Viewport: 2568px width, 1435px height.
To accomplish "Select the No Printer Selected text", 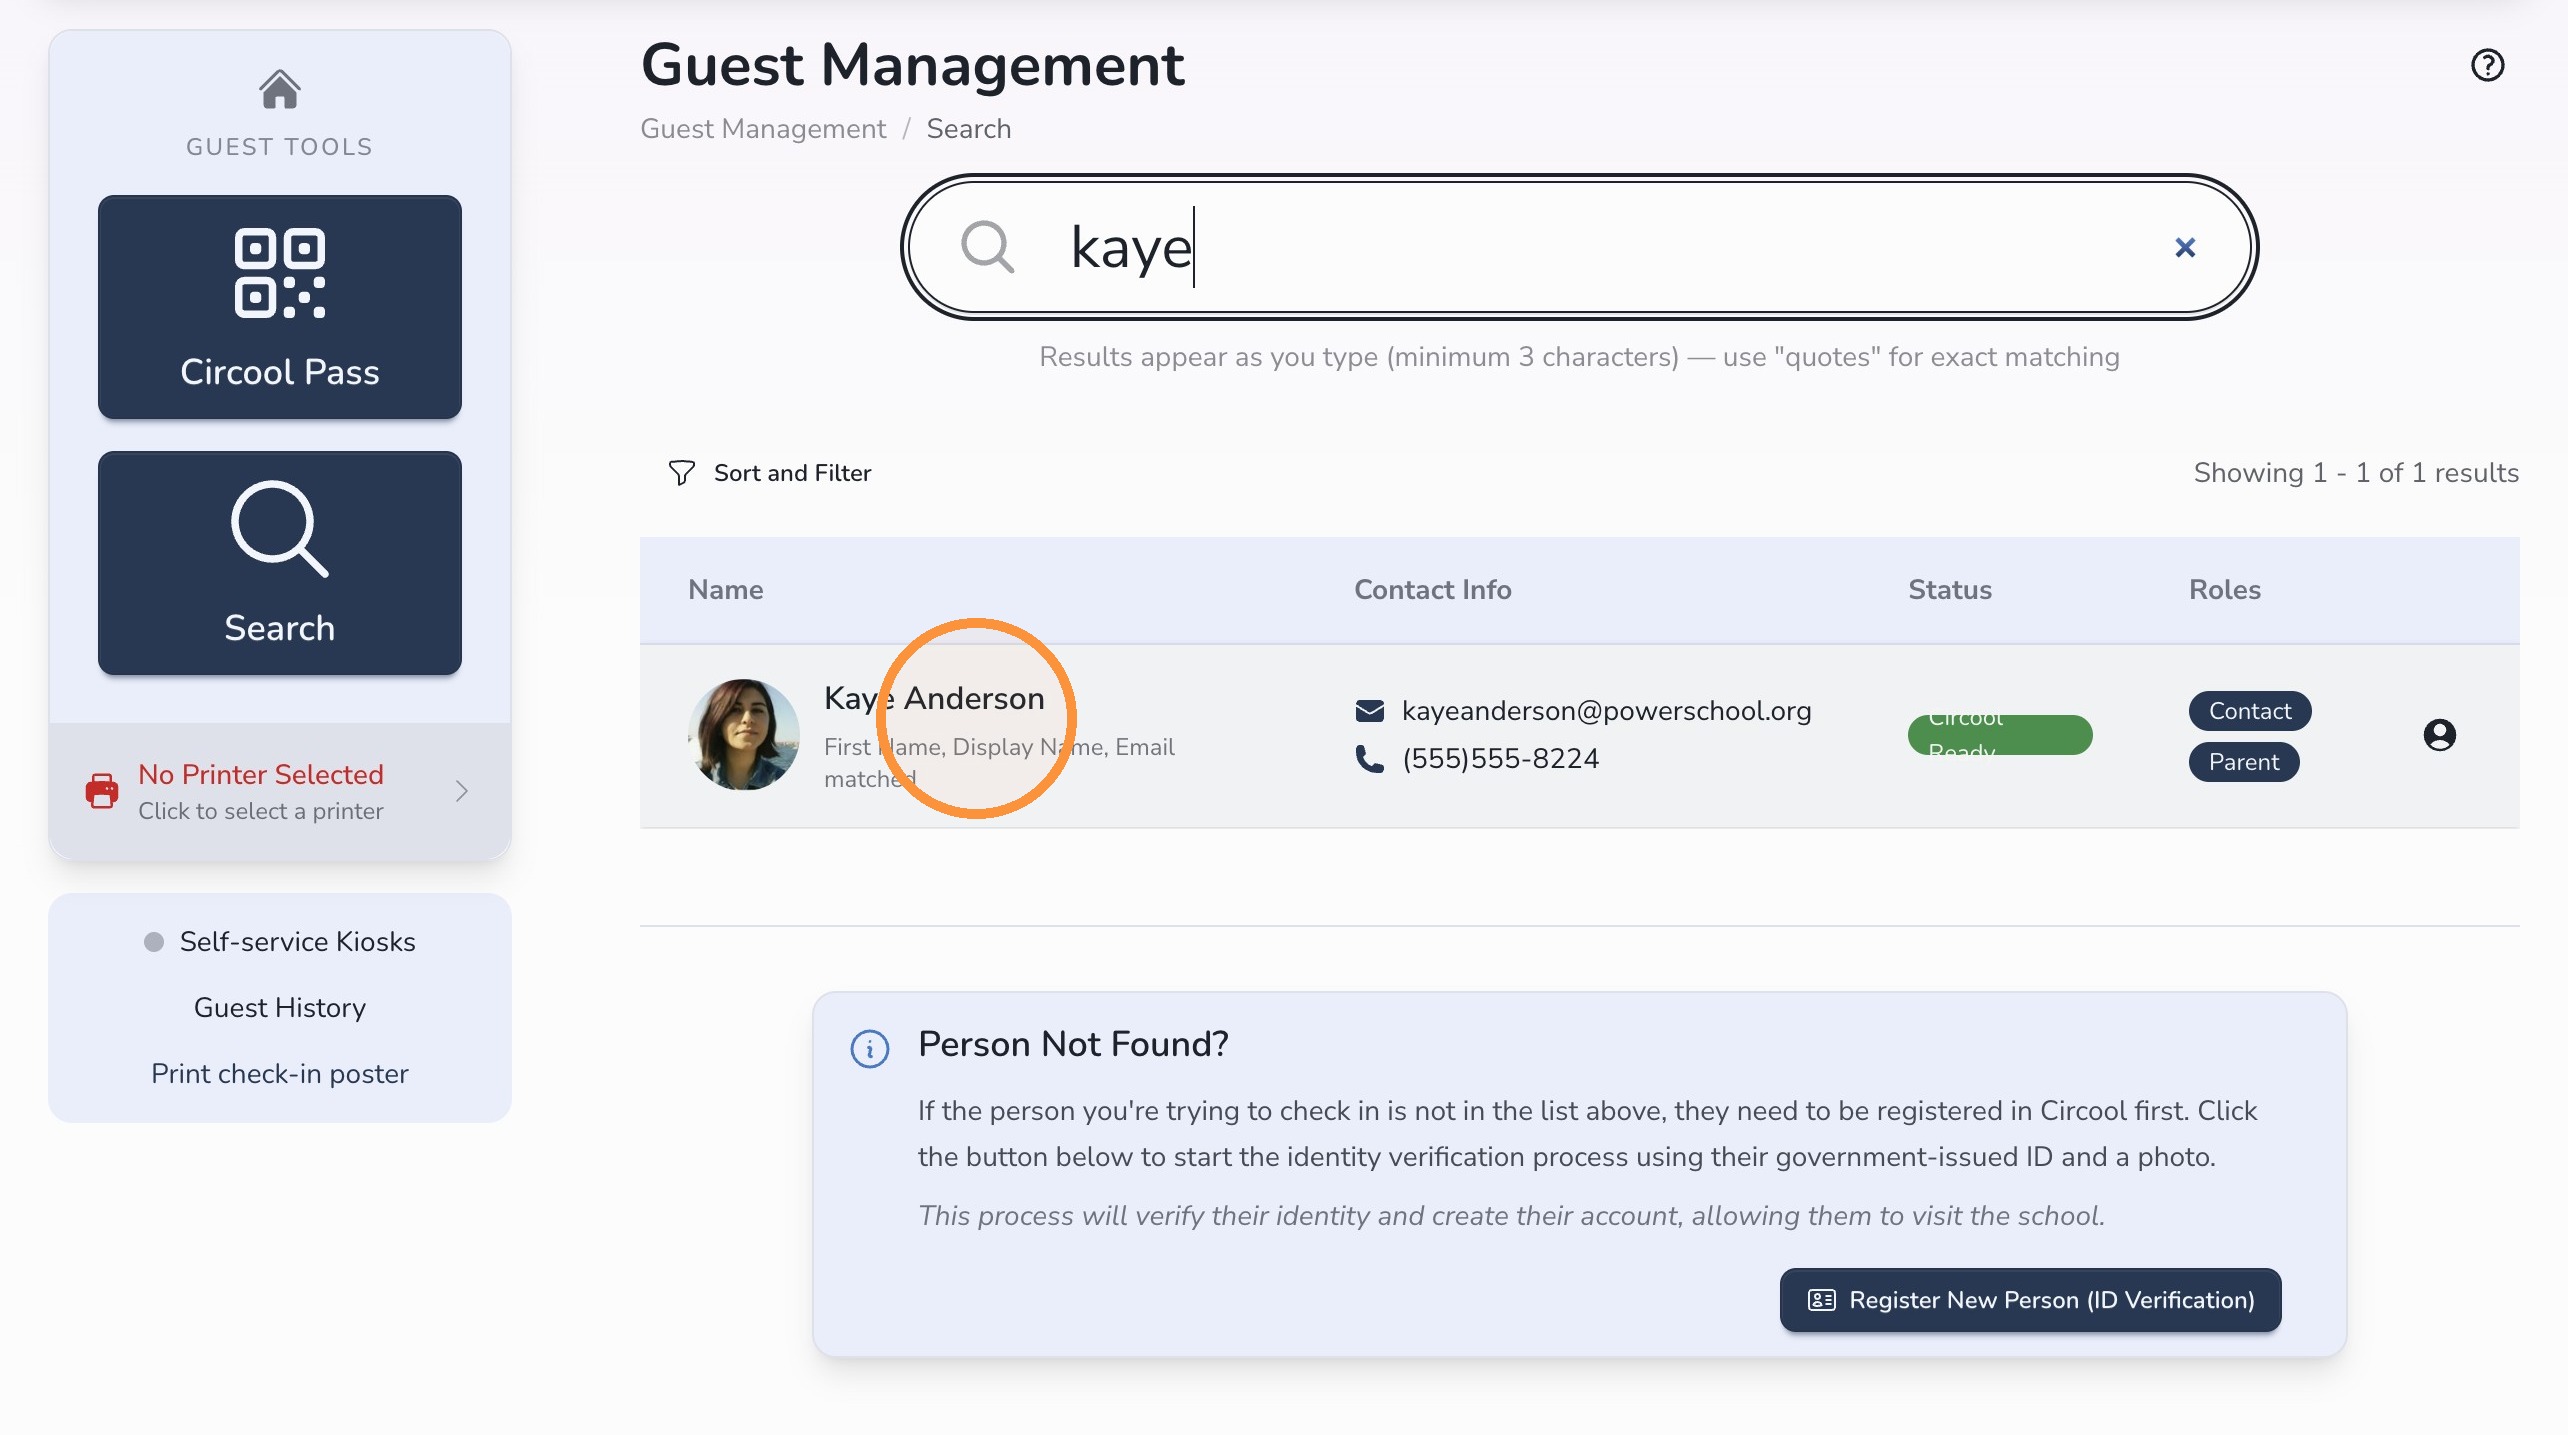I will [x=261, y=774].
